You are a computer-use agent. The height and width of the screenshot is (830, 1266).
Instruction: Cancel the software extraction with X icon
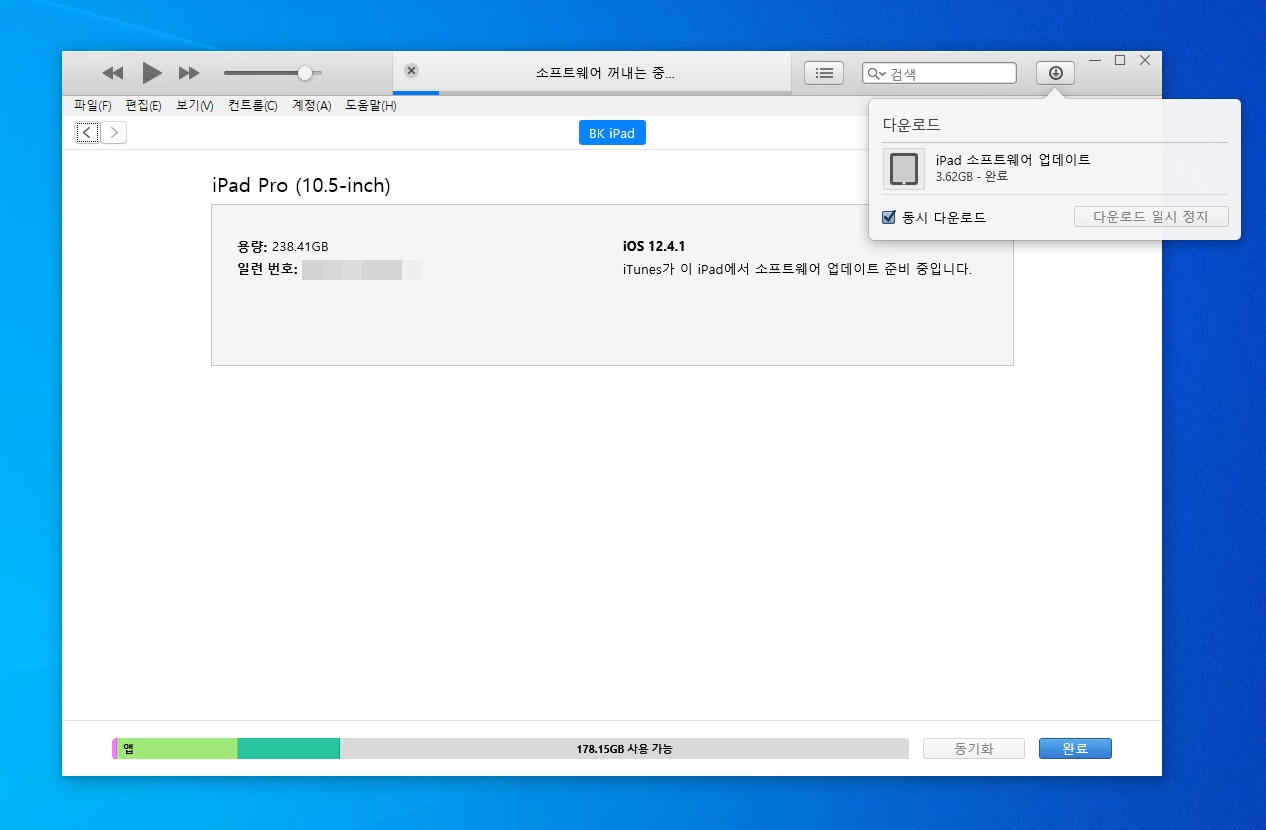(411, 70)
